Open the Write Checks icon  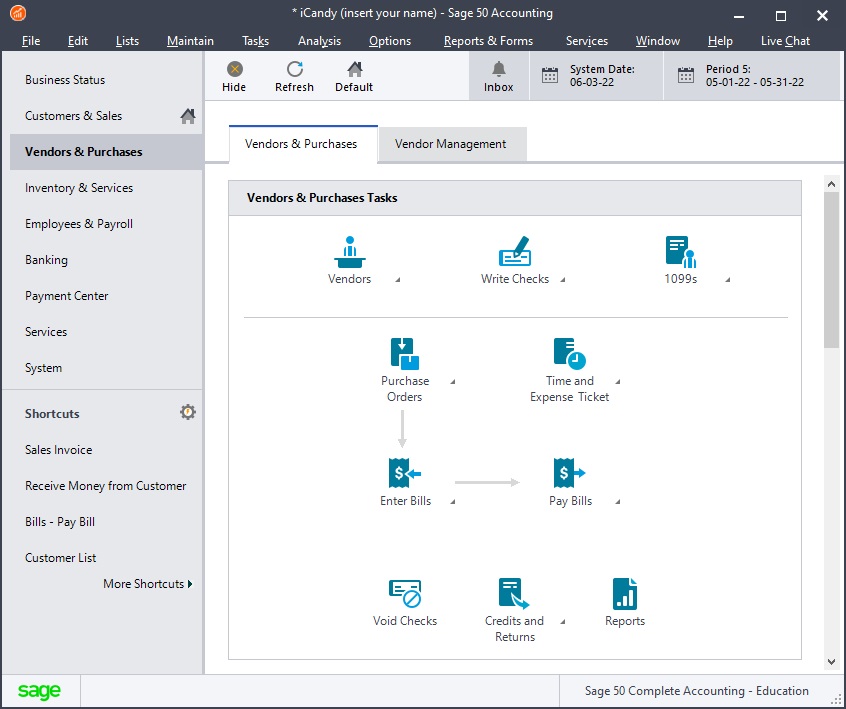click(515, 251)
